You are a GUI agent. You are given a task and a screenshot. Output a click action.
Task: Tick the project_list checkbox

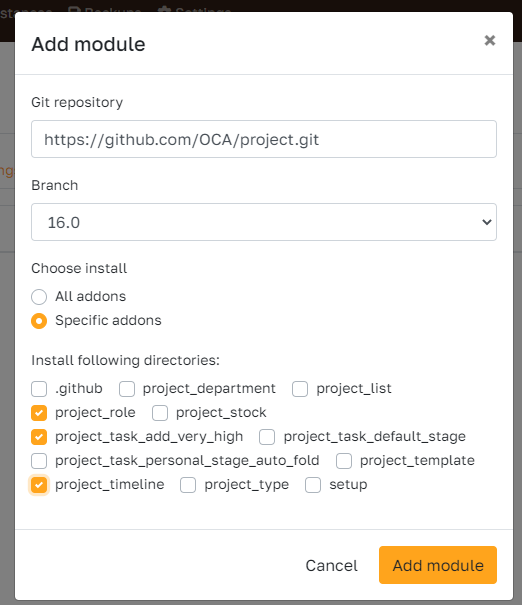click(300, 389)
